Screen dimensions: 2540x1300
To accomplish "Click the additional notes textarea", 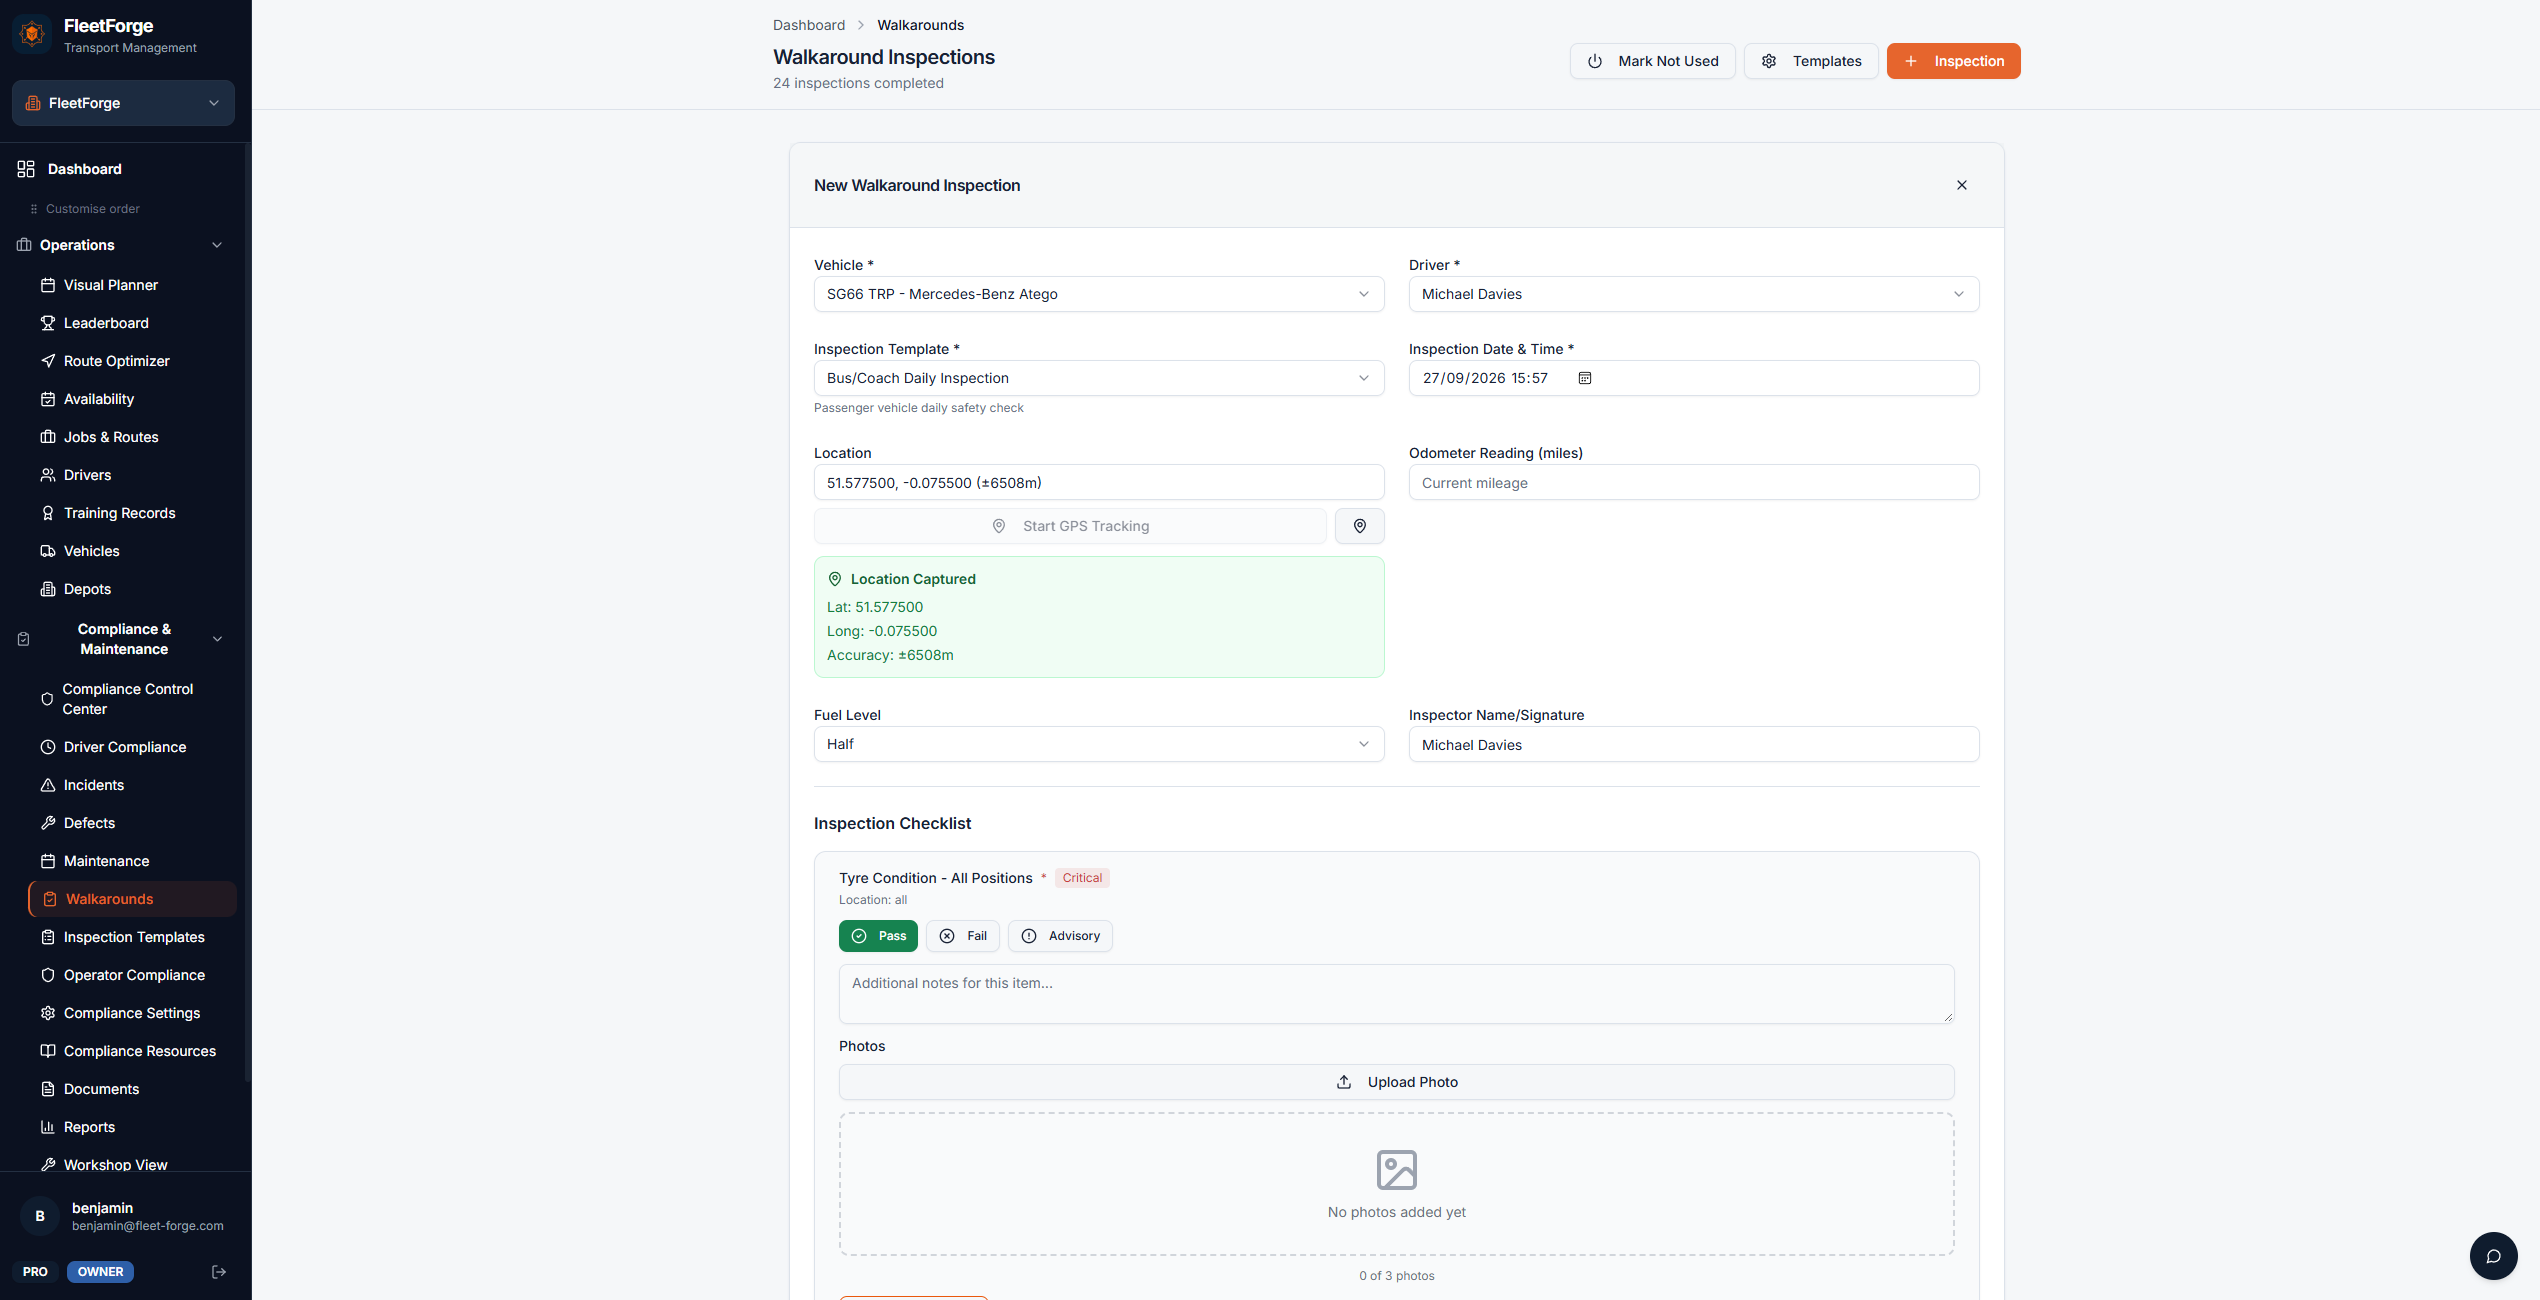I will pyautogui.click(x=1396, y=994).
